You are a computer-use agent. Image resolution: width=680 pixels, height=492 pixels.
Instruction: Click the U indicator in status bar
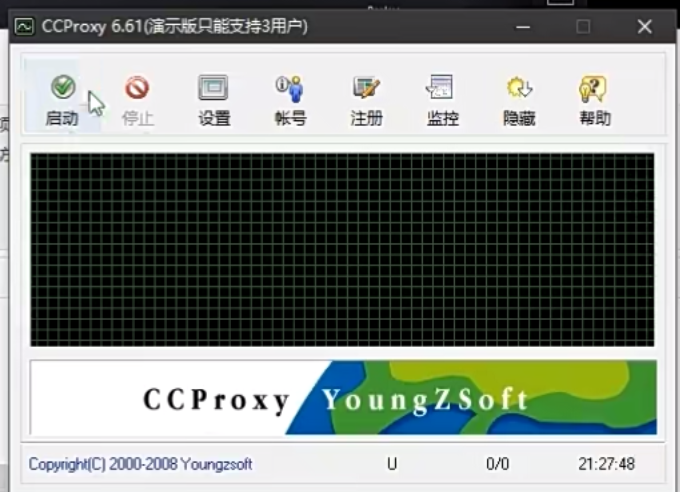tap(392, 464)
